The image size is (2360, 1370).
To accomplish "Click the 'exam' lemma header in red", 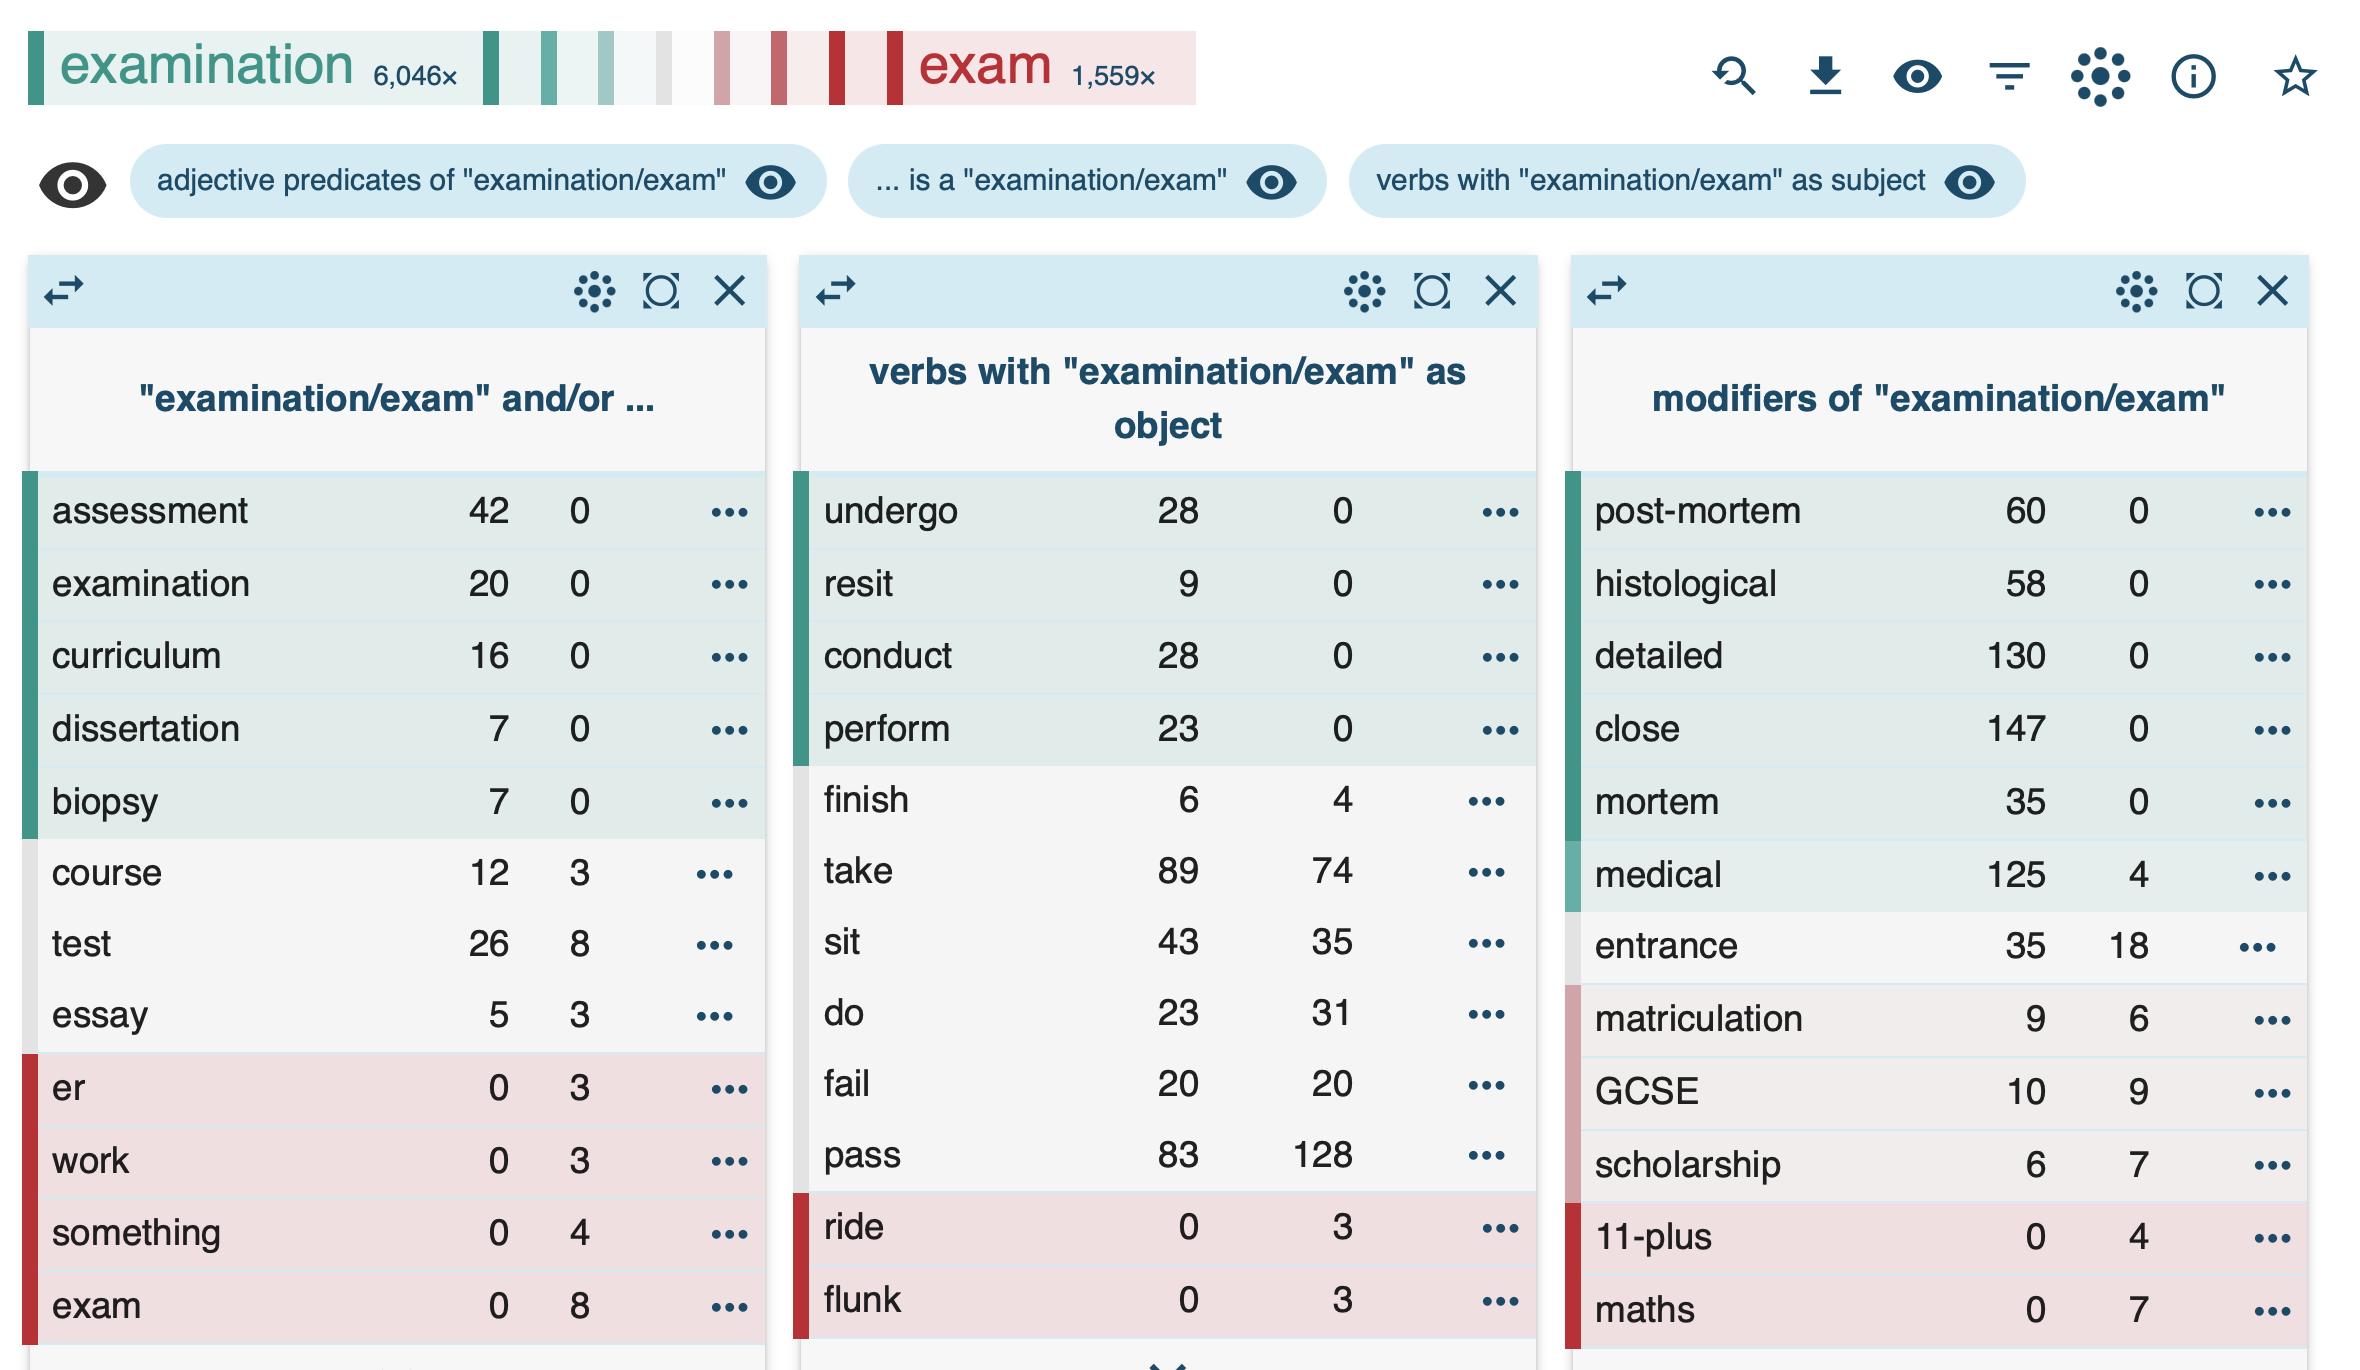I will tap(984, 66).
